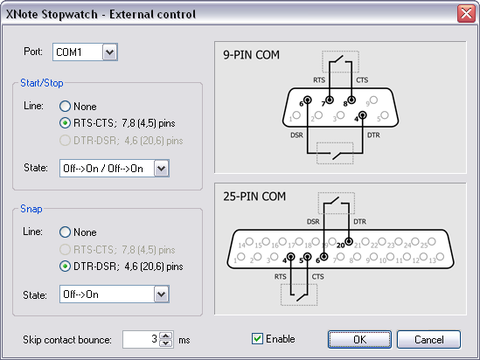The height and width of the screenshot is (360, 480).
Task: Click the RTS-CTS switch symbol under 25-pin connector
Action: pyautogui.click(x=299, y=294)
